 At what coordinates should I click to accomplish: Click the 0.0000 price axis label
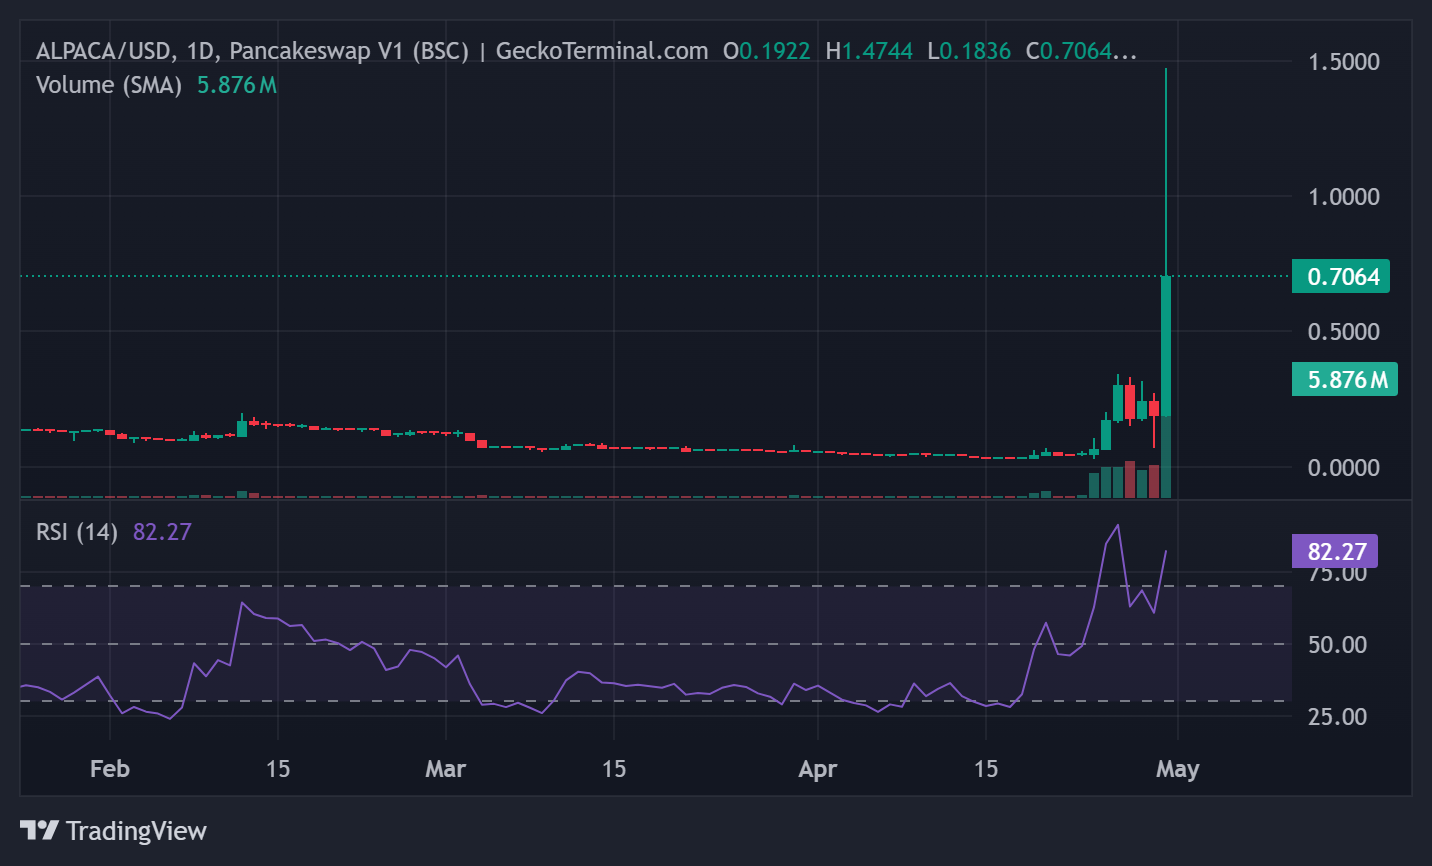pos(1344,468)
